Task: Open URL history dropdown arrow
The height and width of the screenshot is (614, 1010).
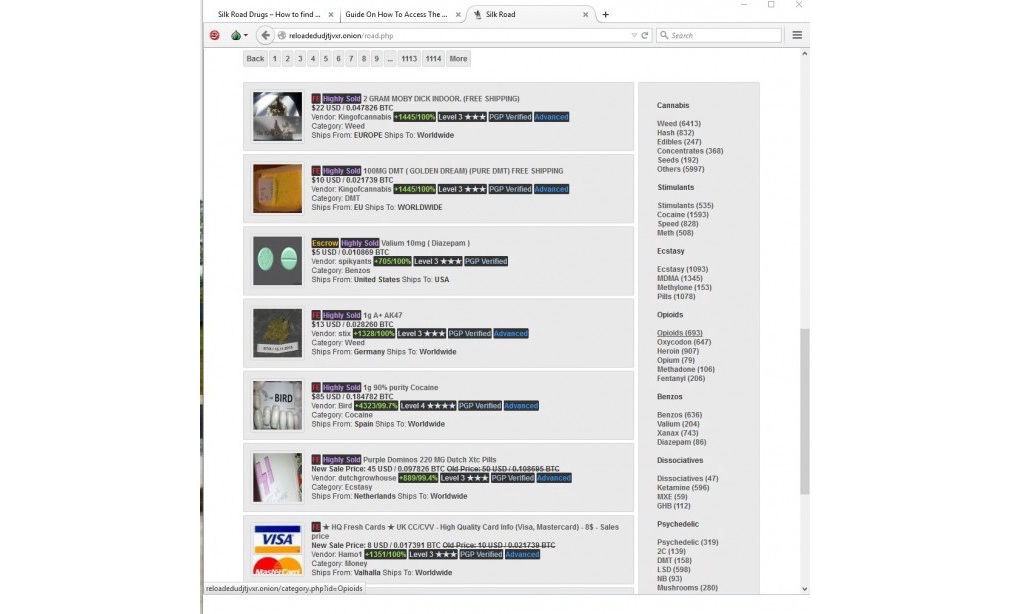Action: (634, 35)
